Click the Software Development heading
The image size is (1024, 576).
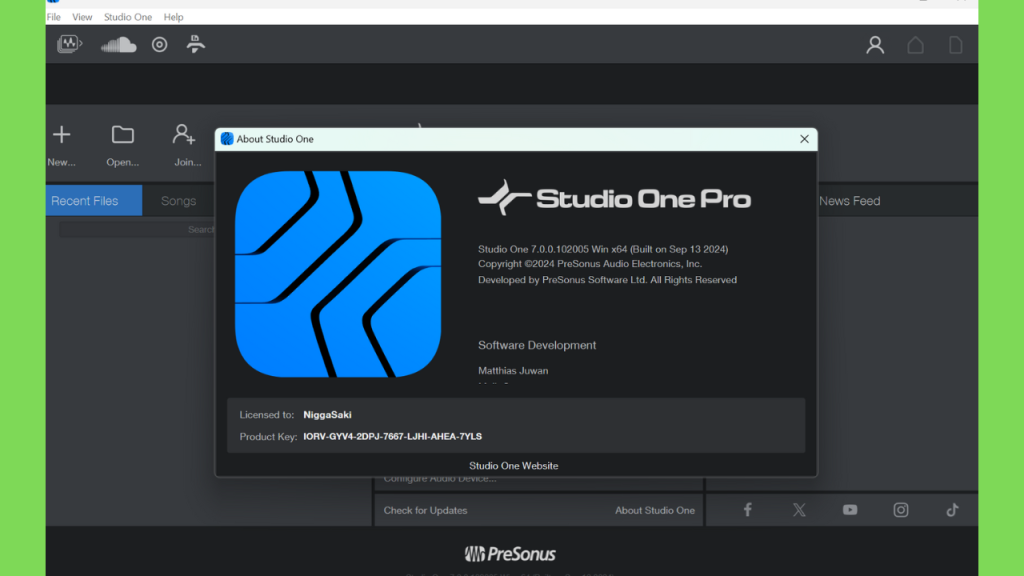point(537,345)
